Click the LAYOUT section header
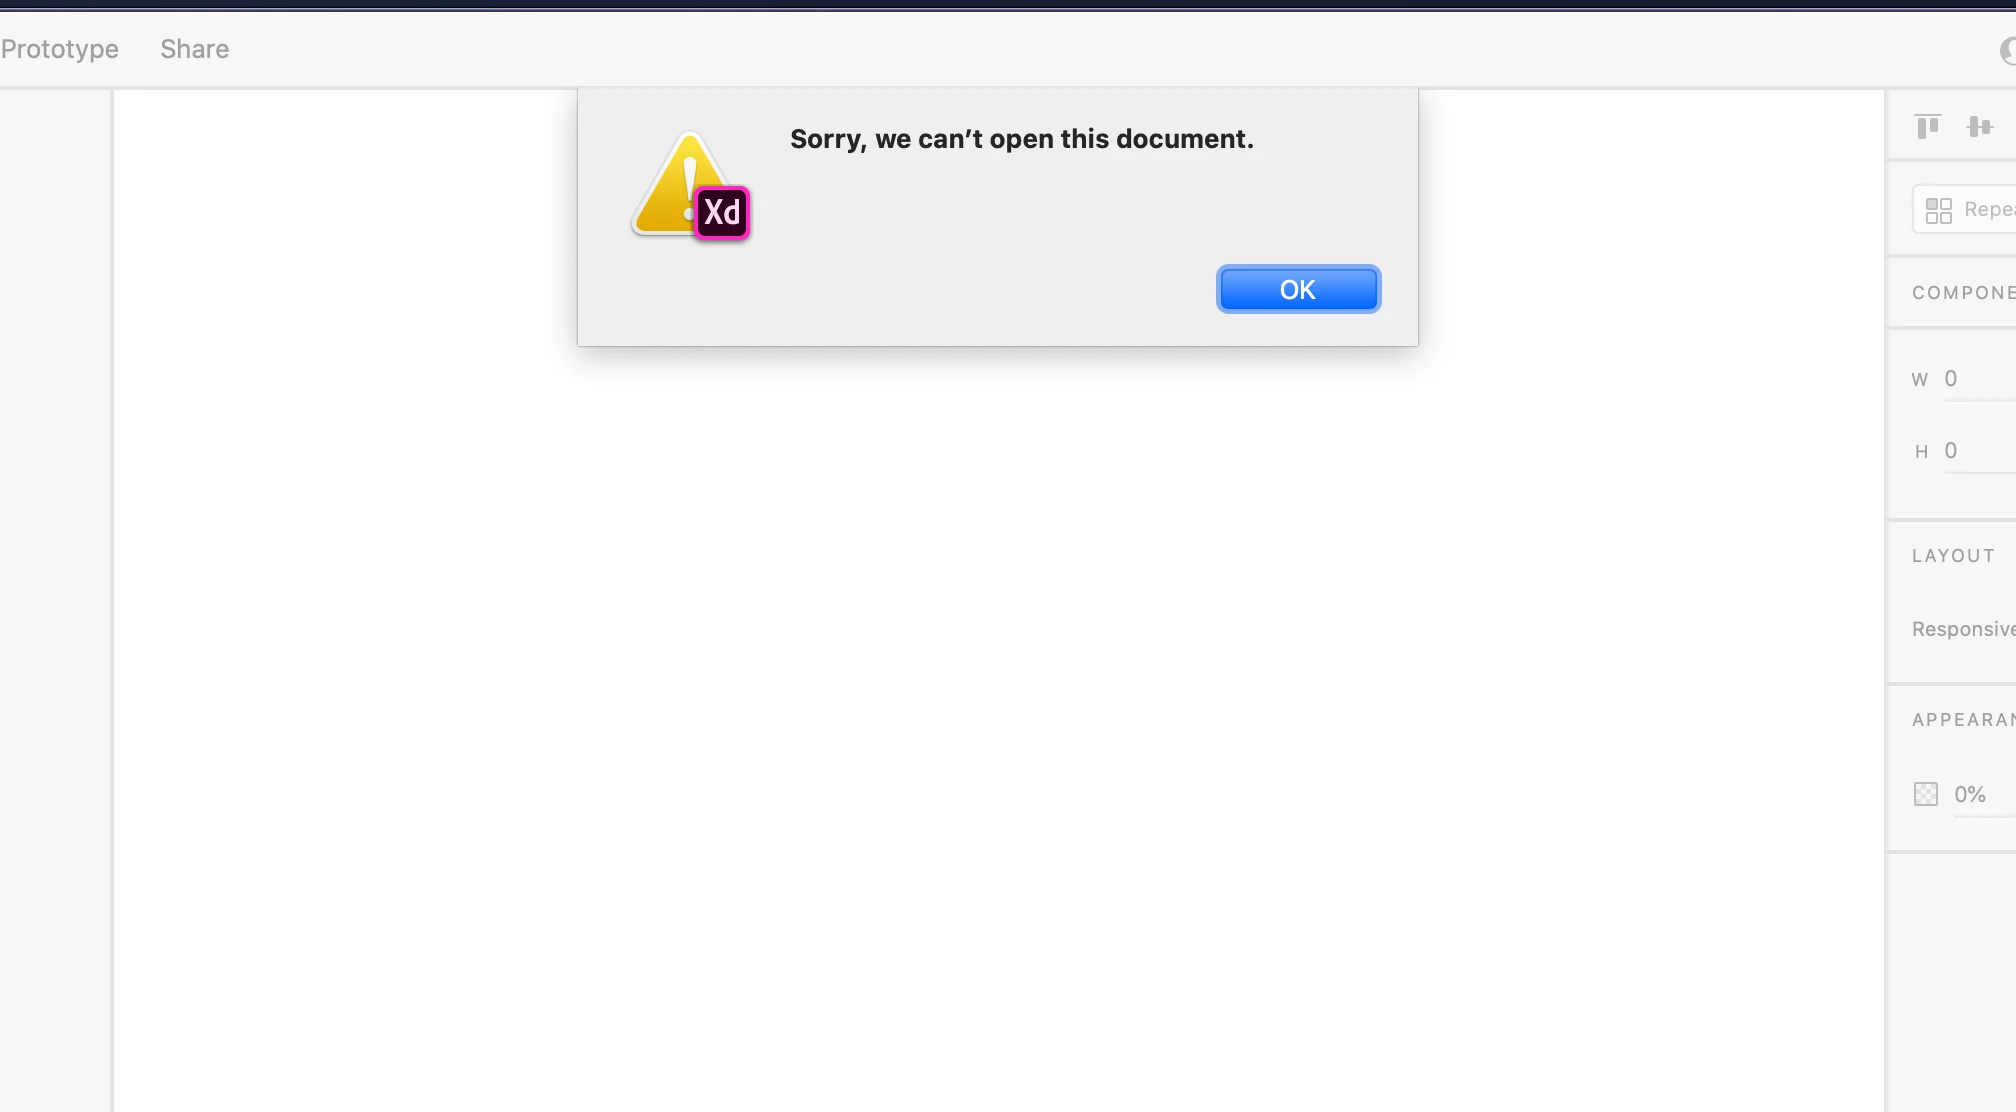This screenshot has width=2016, height=1112. pos(1953,556)
